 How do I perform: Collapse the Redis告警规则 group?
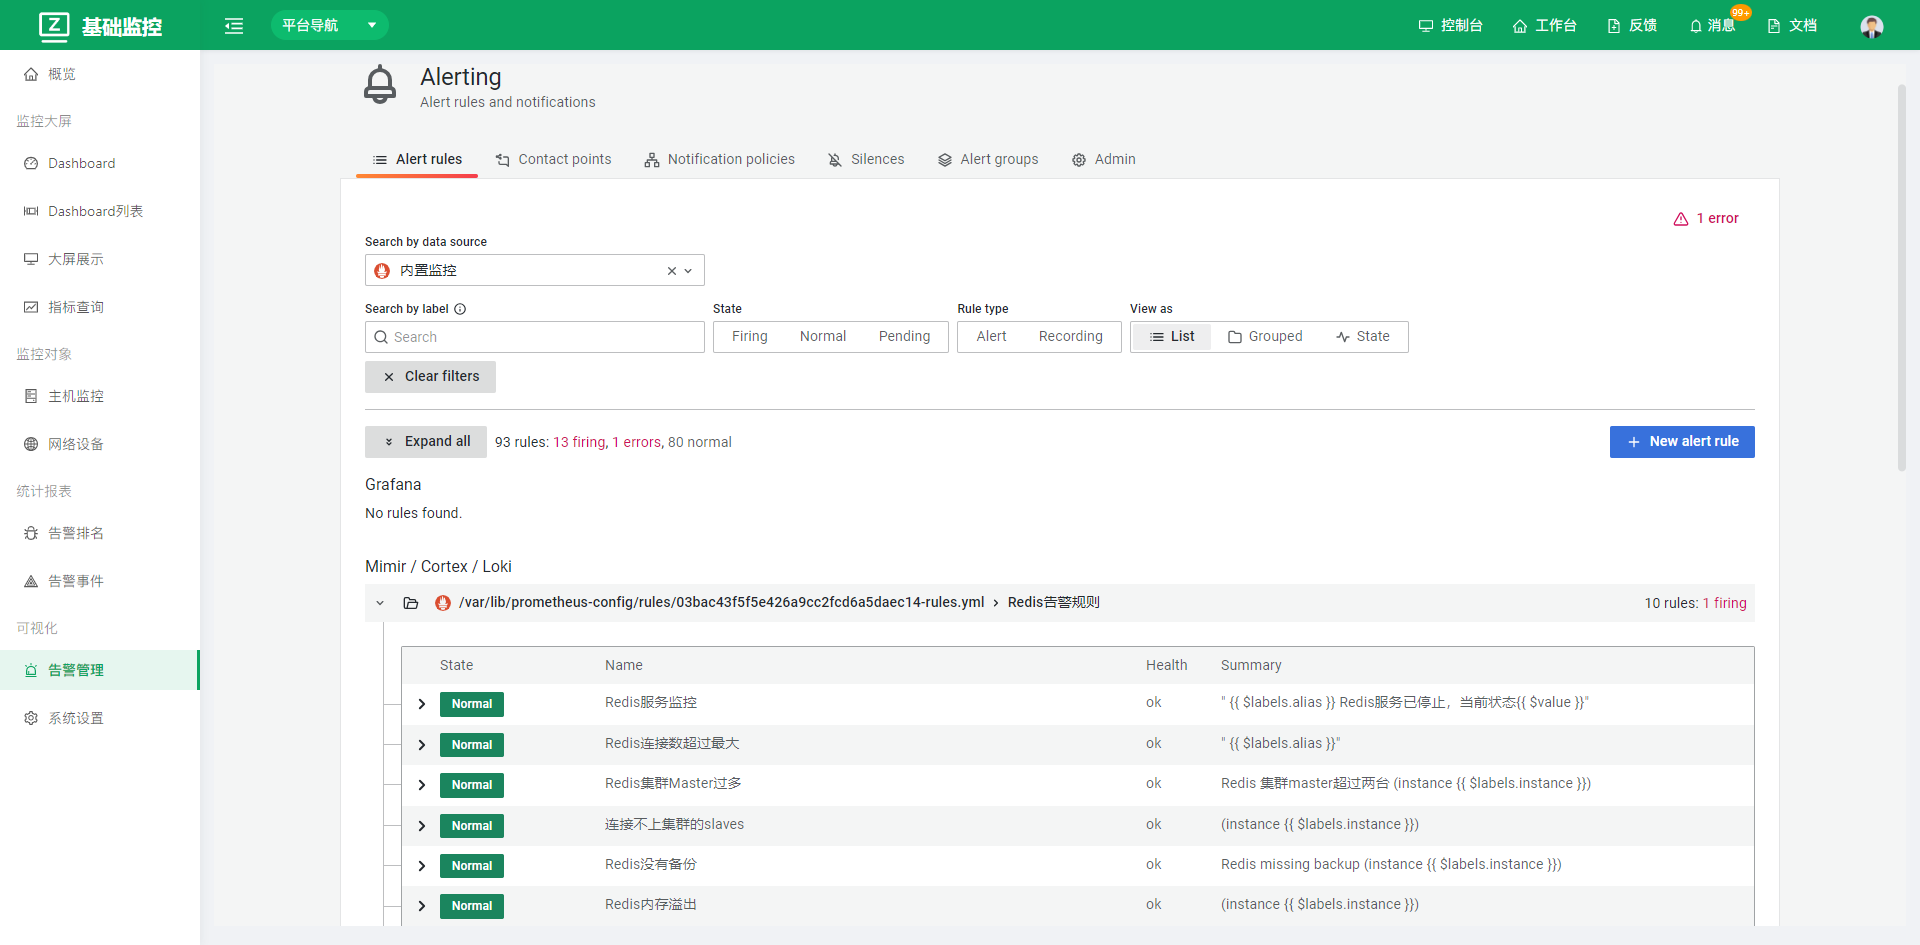pyautogui.click(x=380, y=603)
